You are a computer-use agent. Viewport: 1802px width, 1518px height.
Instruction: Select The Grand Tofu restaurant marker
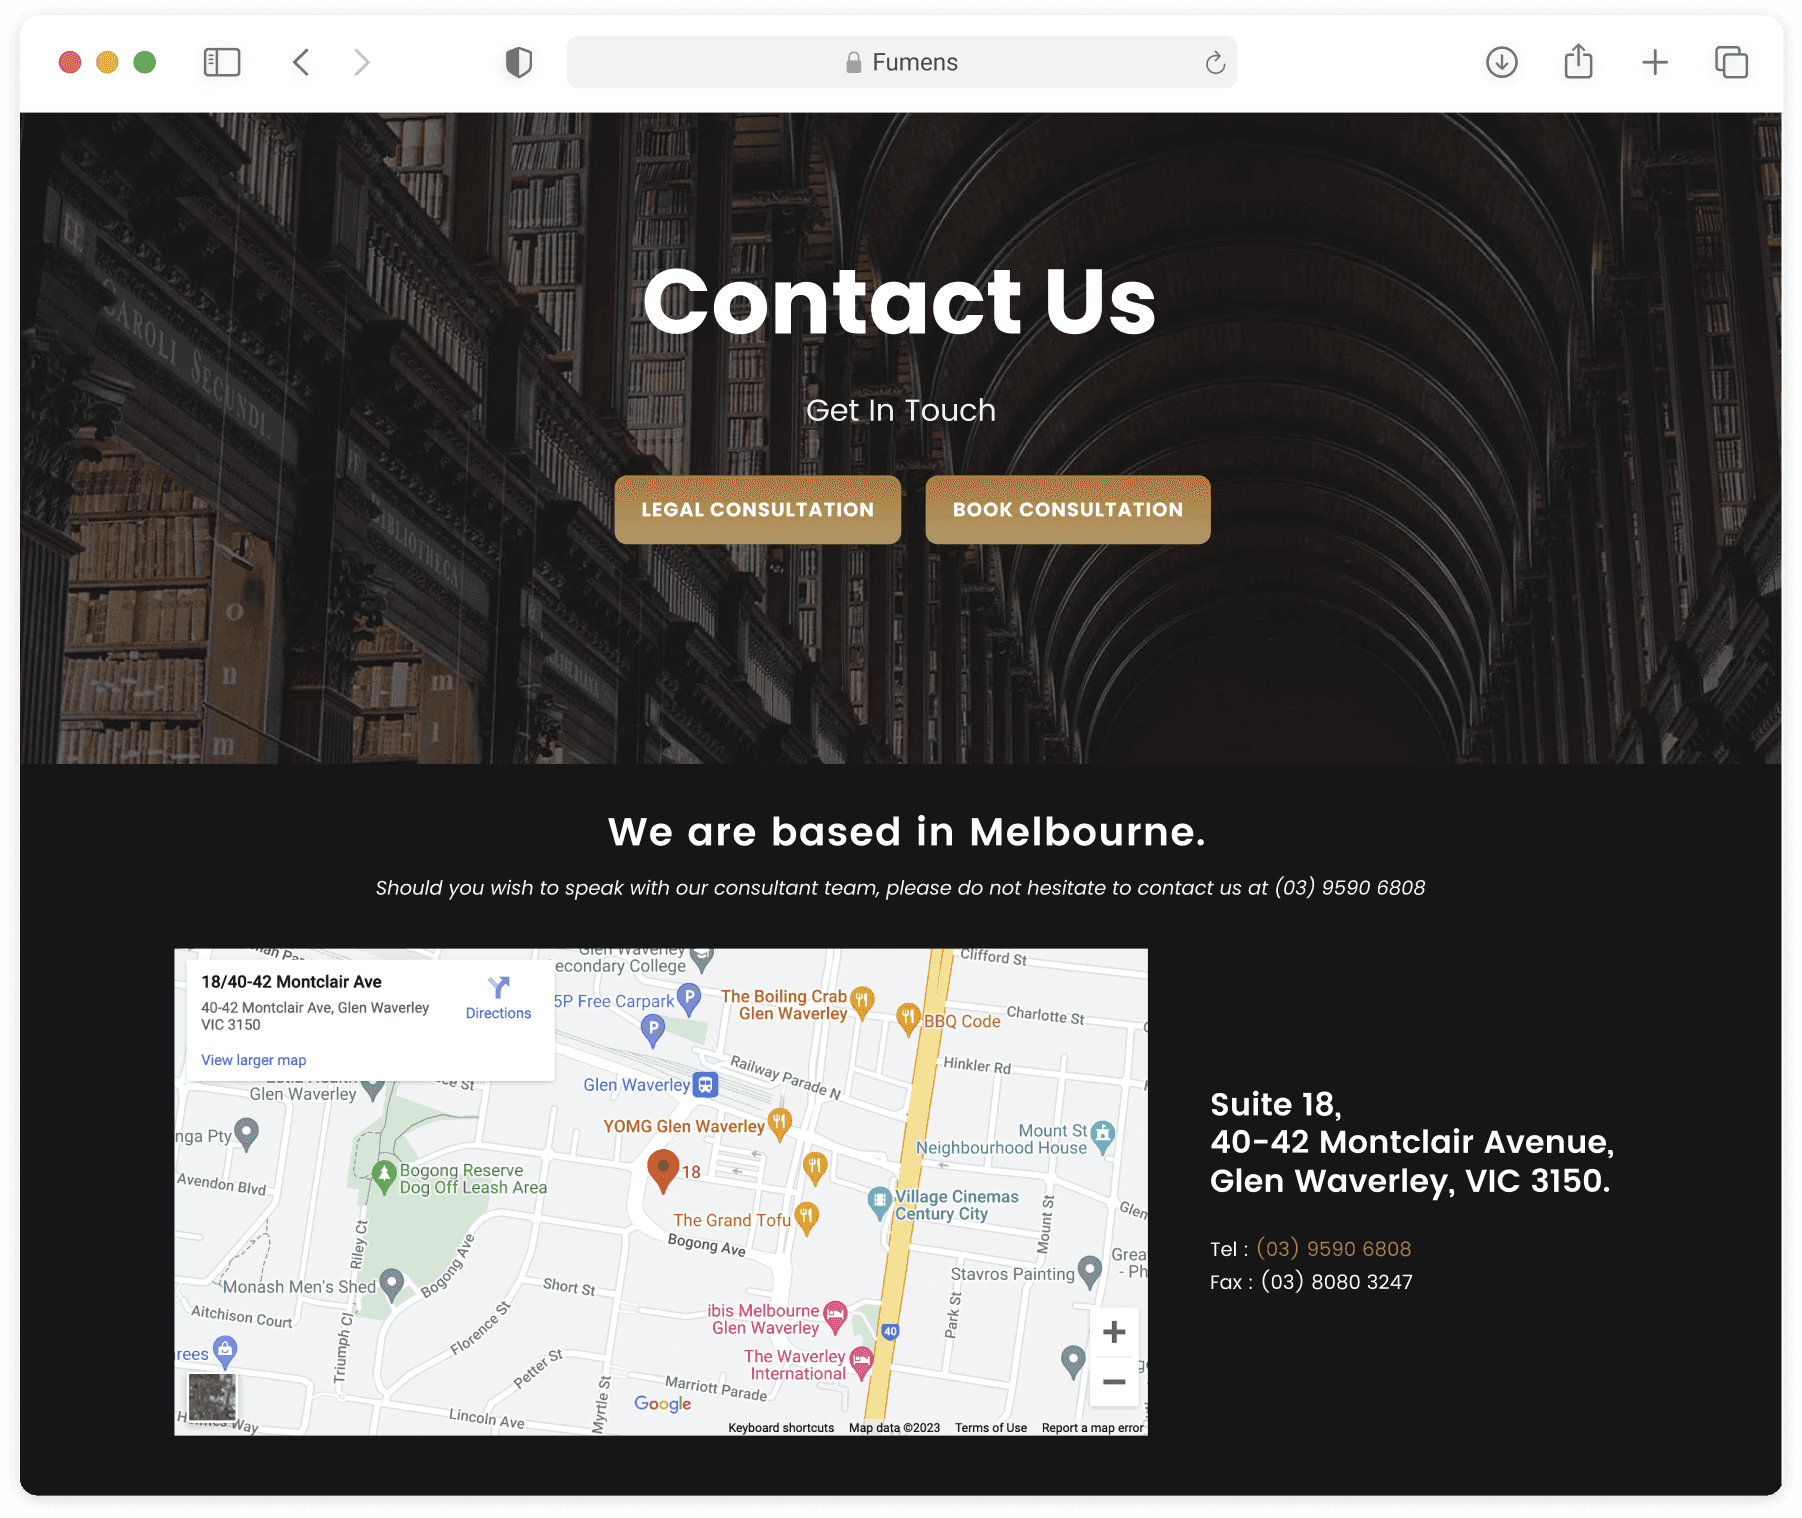click(x=806, y=1217)
